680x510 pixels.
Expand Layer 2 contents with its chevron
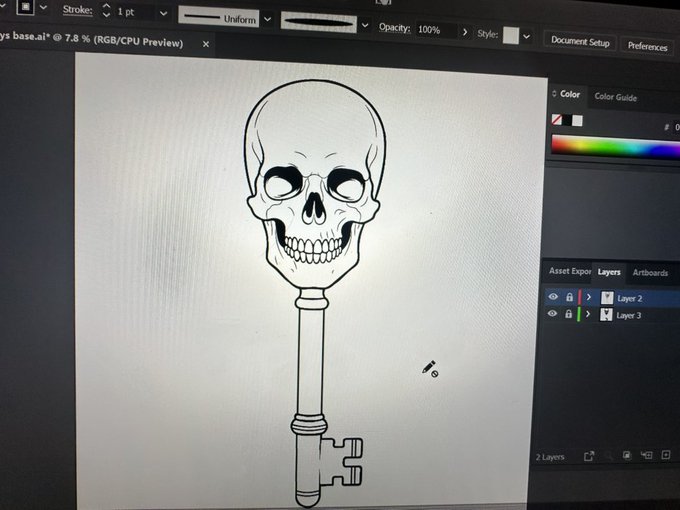[588, 297]
